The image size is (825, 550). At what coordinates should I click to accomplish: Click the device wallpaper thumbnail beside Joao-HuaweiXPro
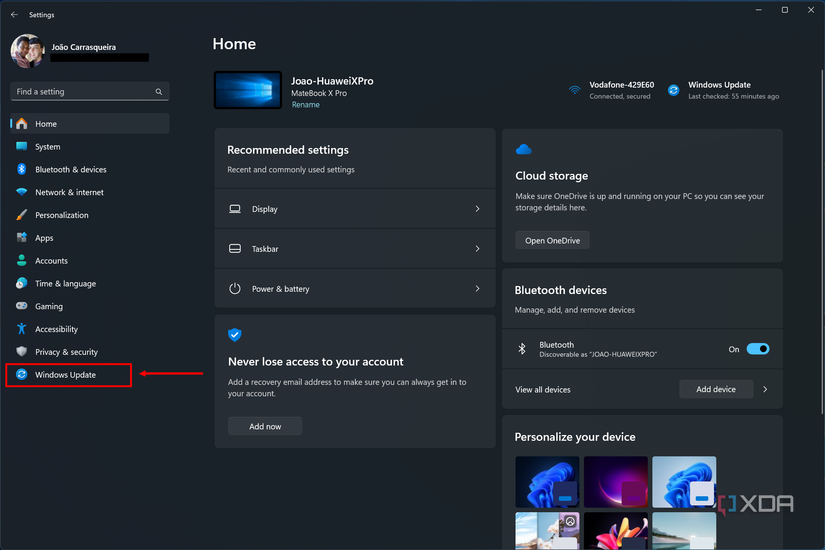(248, 90)
